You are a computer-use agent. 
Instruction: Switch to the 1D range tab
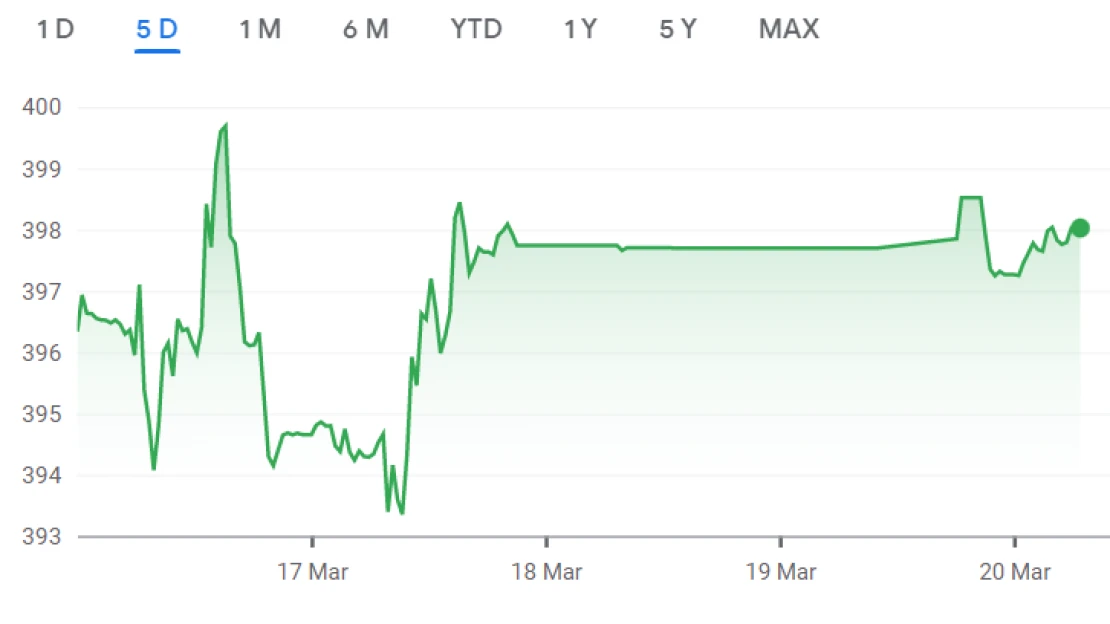(x=55, y=29)
